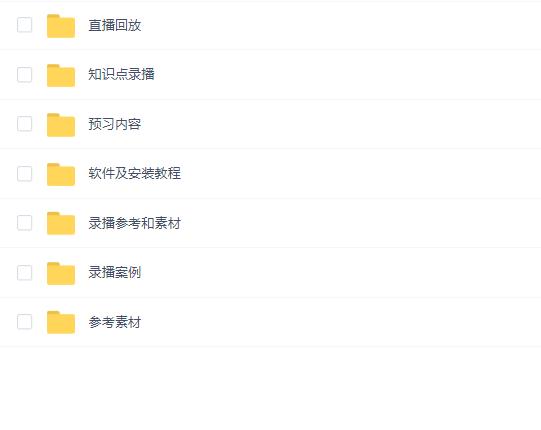Open the 录播参考和素材 folder icon
The image size is (541, 430).
(61, 223)
